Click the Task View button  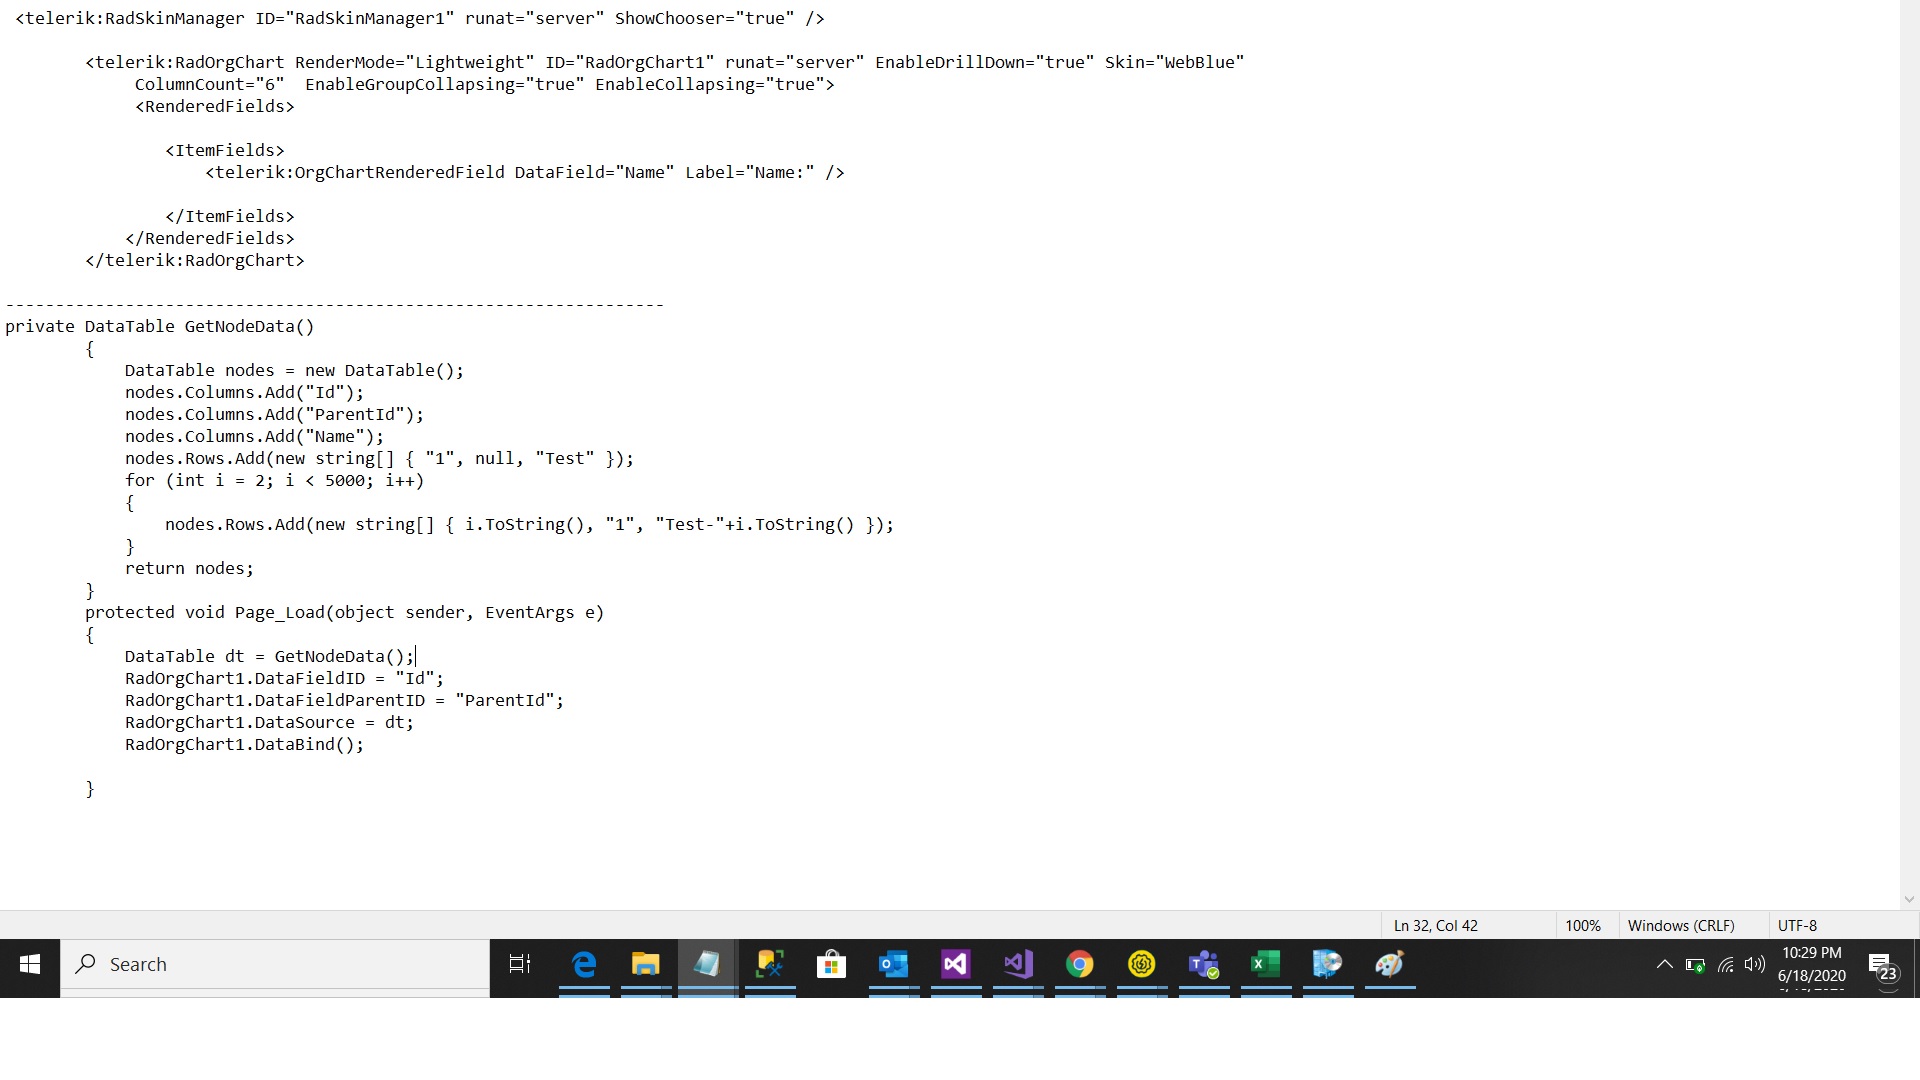tap(520, 965)
